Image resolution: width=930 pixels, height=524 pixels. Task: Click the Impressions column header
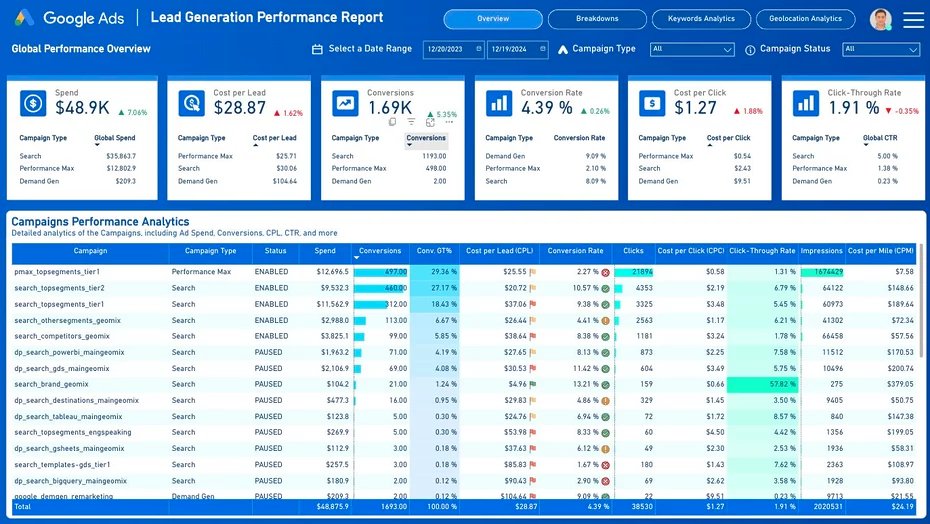point(821,251)
